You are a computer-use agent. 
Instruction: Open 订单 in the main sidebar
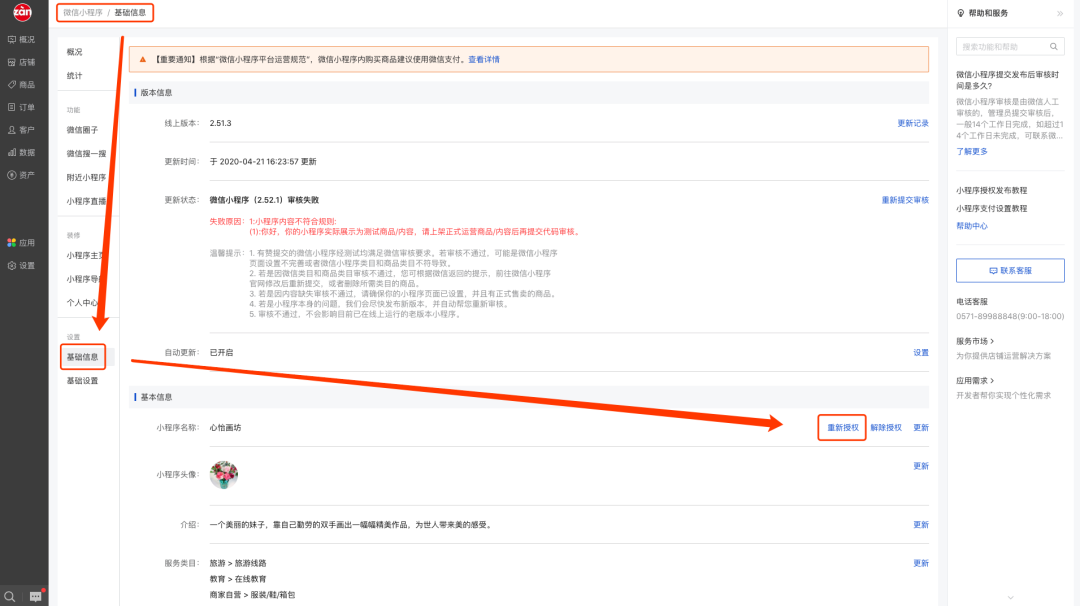(x=21, y=107)
